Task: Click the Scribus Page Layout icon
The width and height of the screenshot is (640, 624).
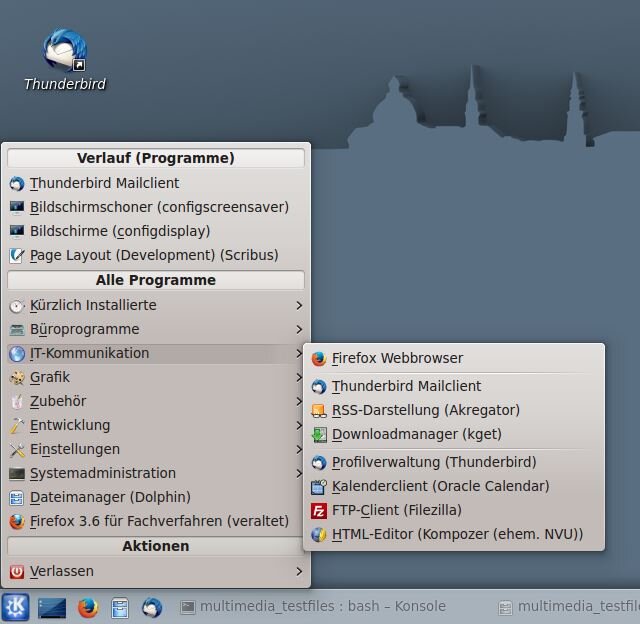Action: (x=17, y=255)
